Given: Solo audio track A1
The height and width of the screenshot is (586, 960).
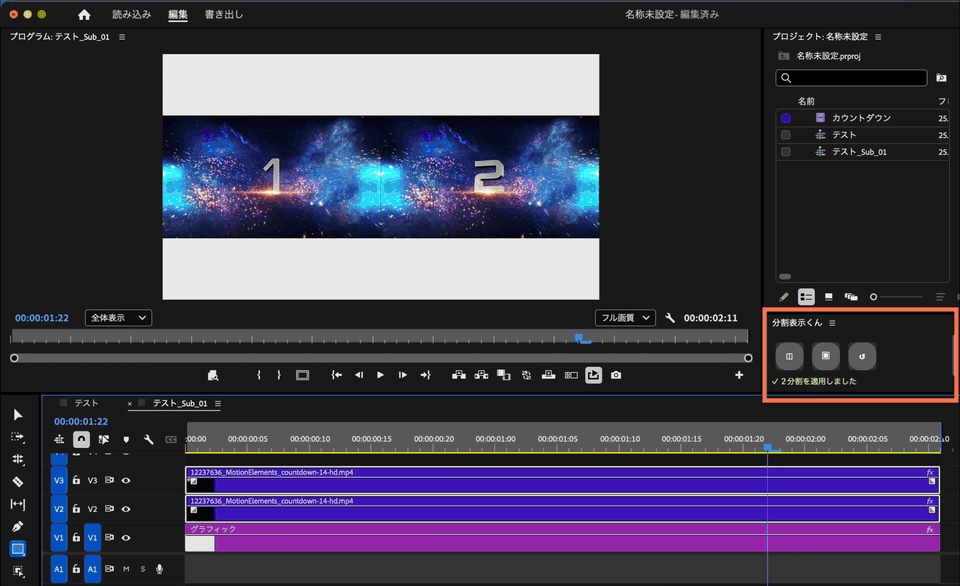Looking at the screenshot, I should (x=143, y=569).
